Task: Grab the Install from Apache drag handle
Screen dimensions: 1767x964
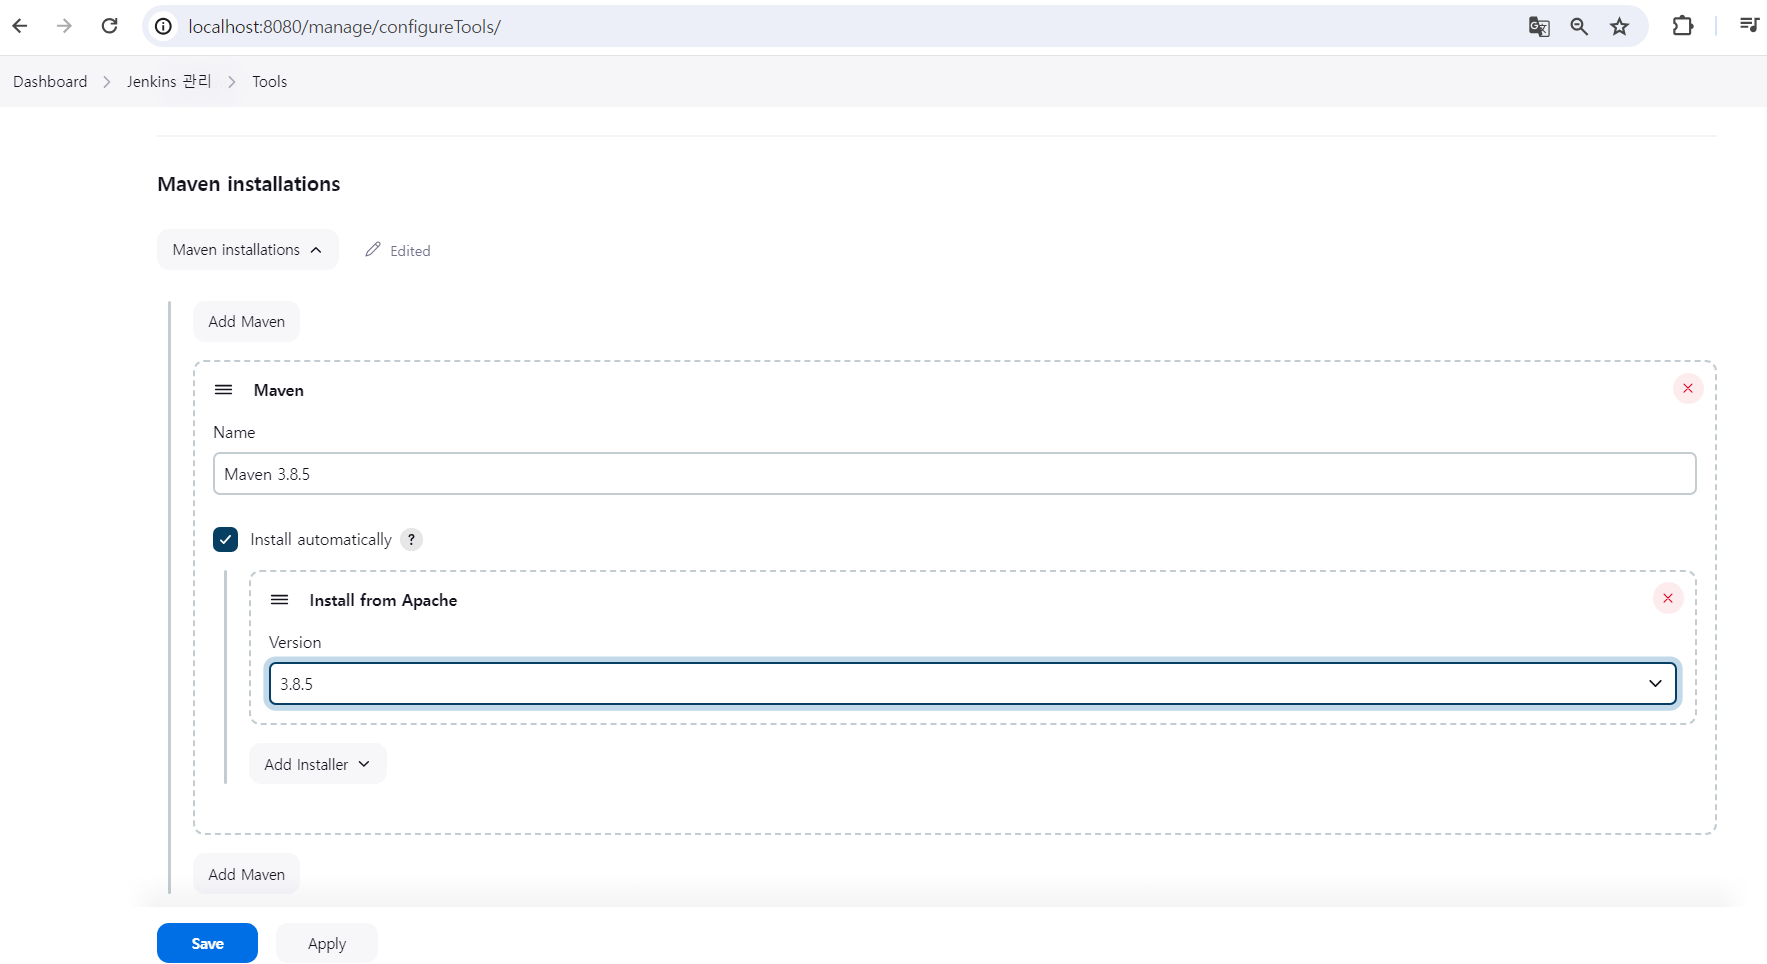Action: tap(280, 600)
